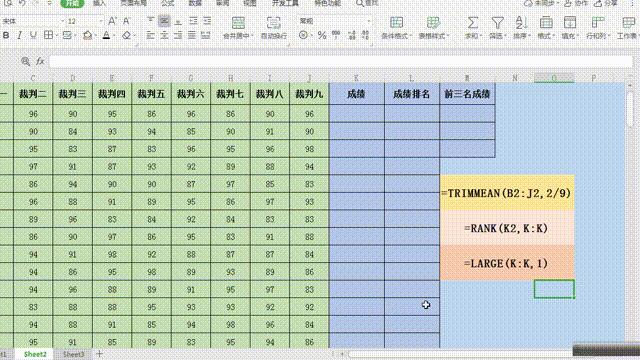The height and width of the screenshot is (360, 640).
Task: Click the Filter funnel icon
Action: (x=497, y=22)
